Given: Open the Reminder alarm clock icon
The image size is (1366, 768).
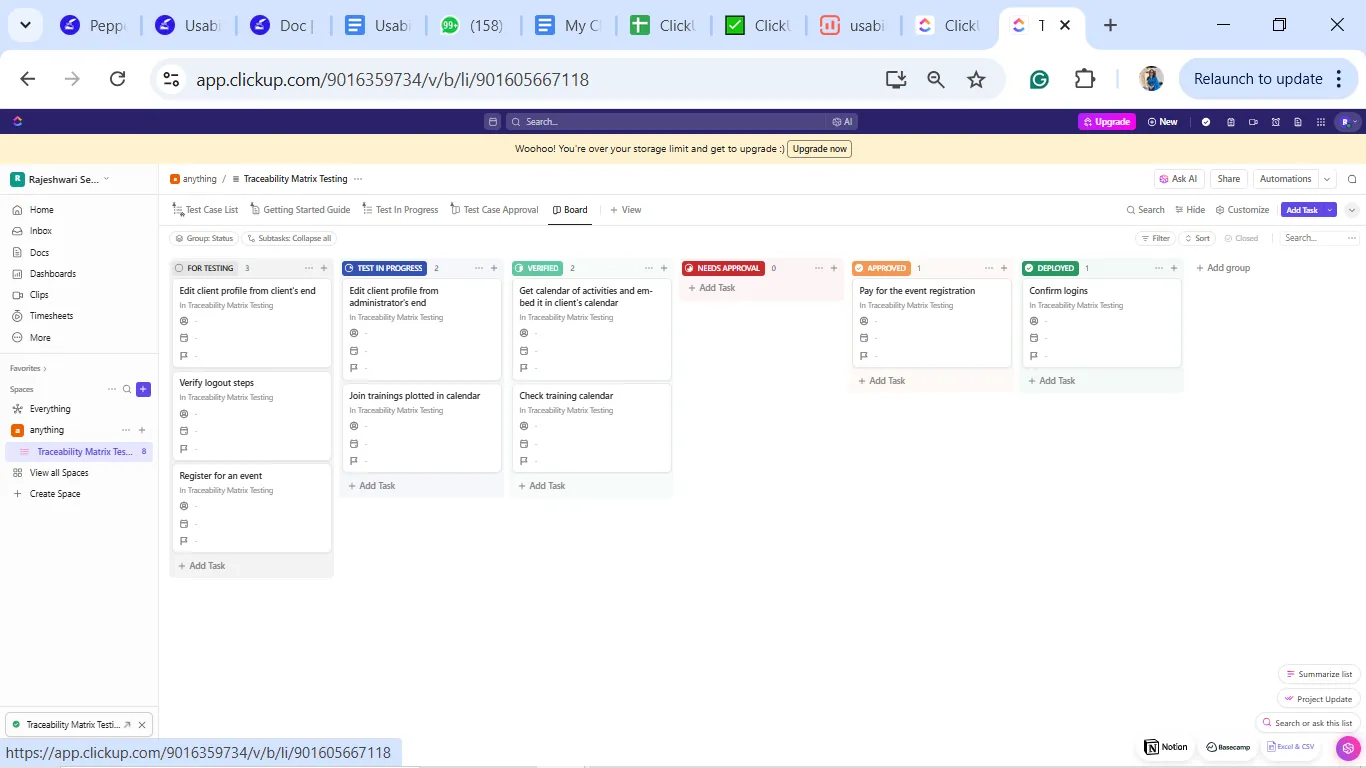Looking at the screenshot, I should pos(1276,122).
